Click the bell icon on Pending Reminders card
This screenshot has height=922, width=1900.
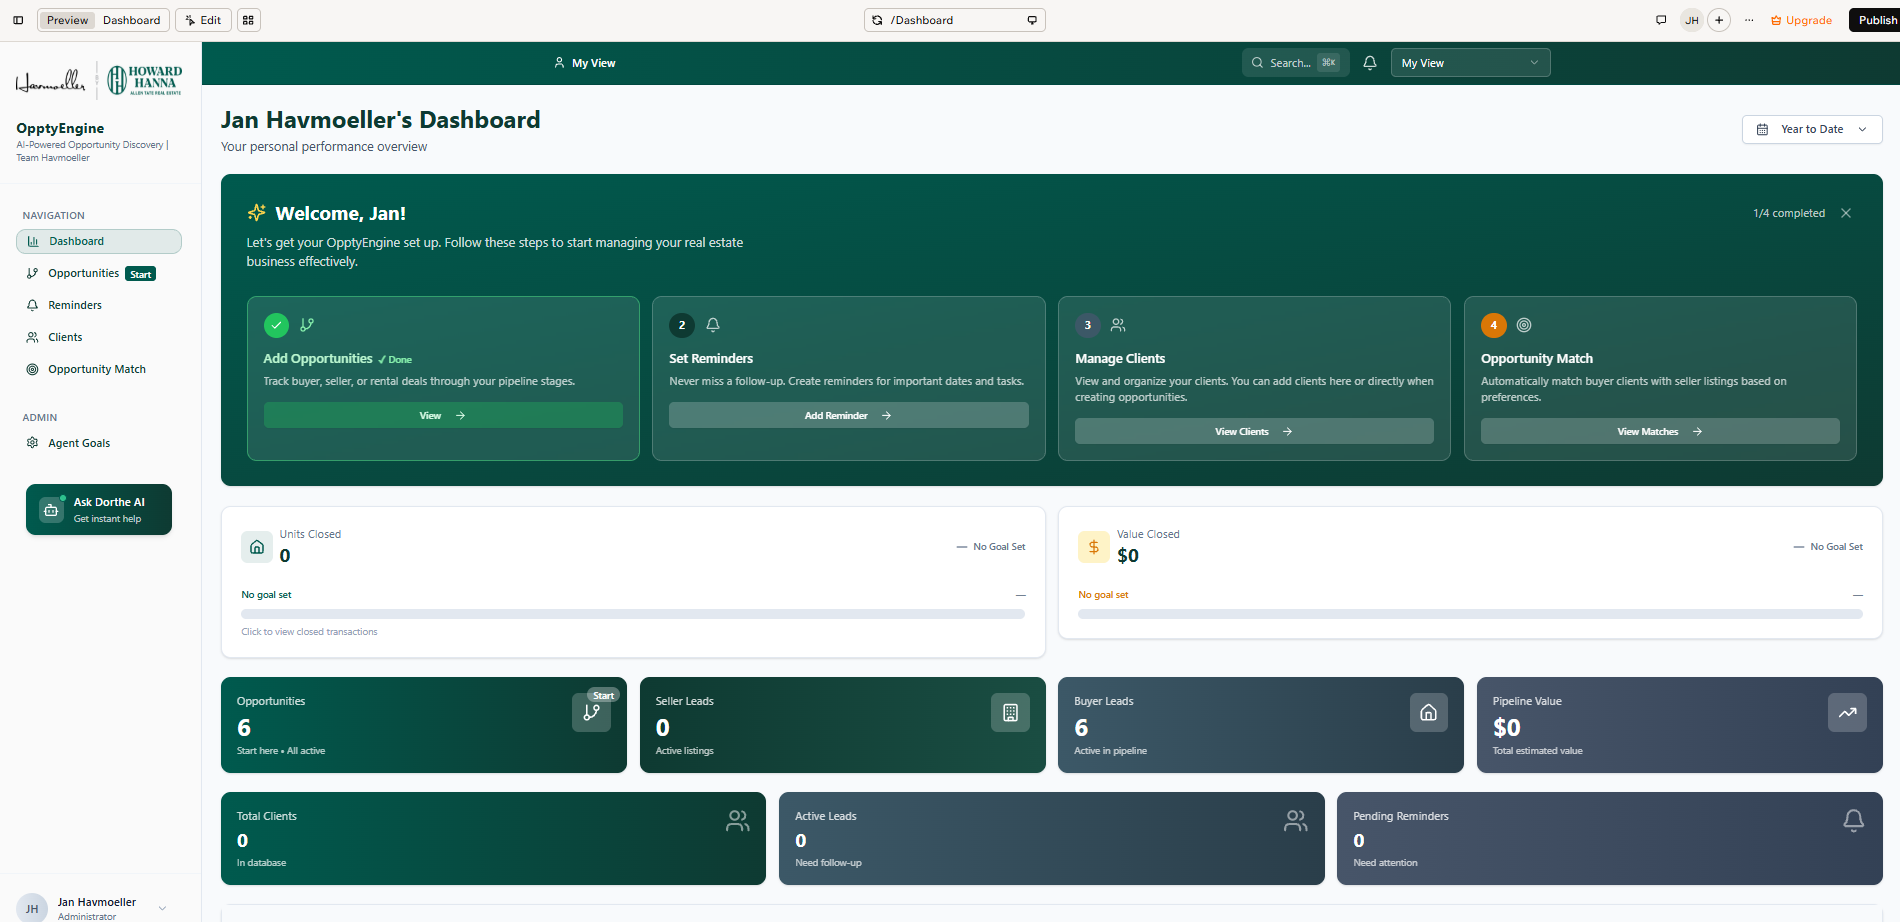pos(1853,821)
